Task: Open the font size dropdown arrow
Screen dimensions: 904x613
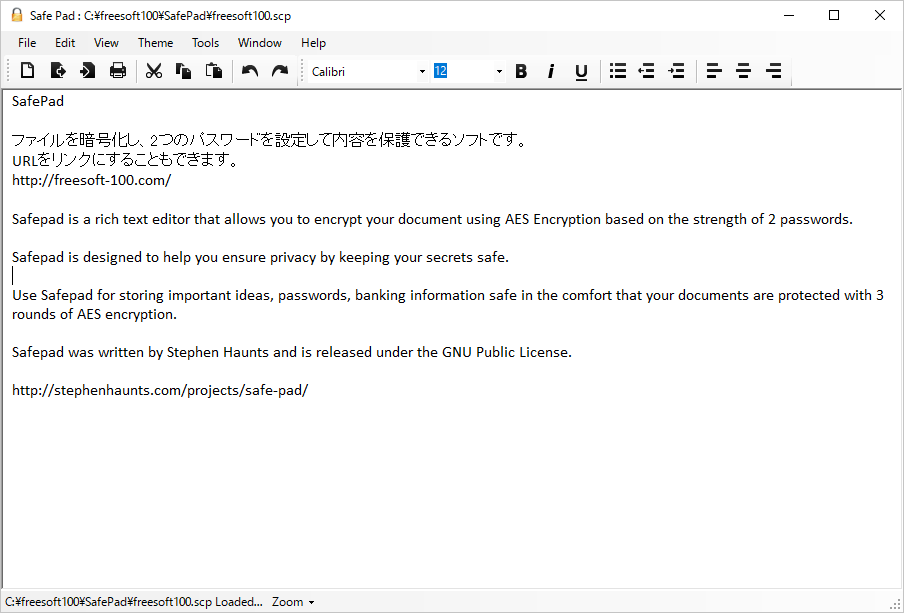Action: (x=499, y=72)
